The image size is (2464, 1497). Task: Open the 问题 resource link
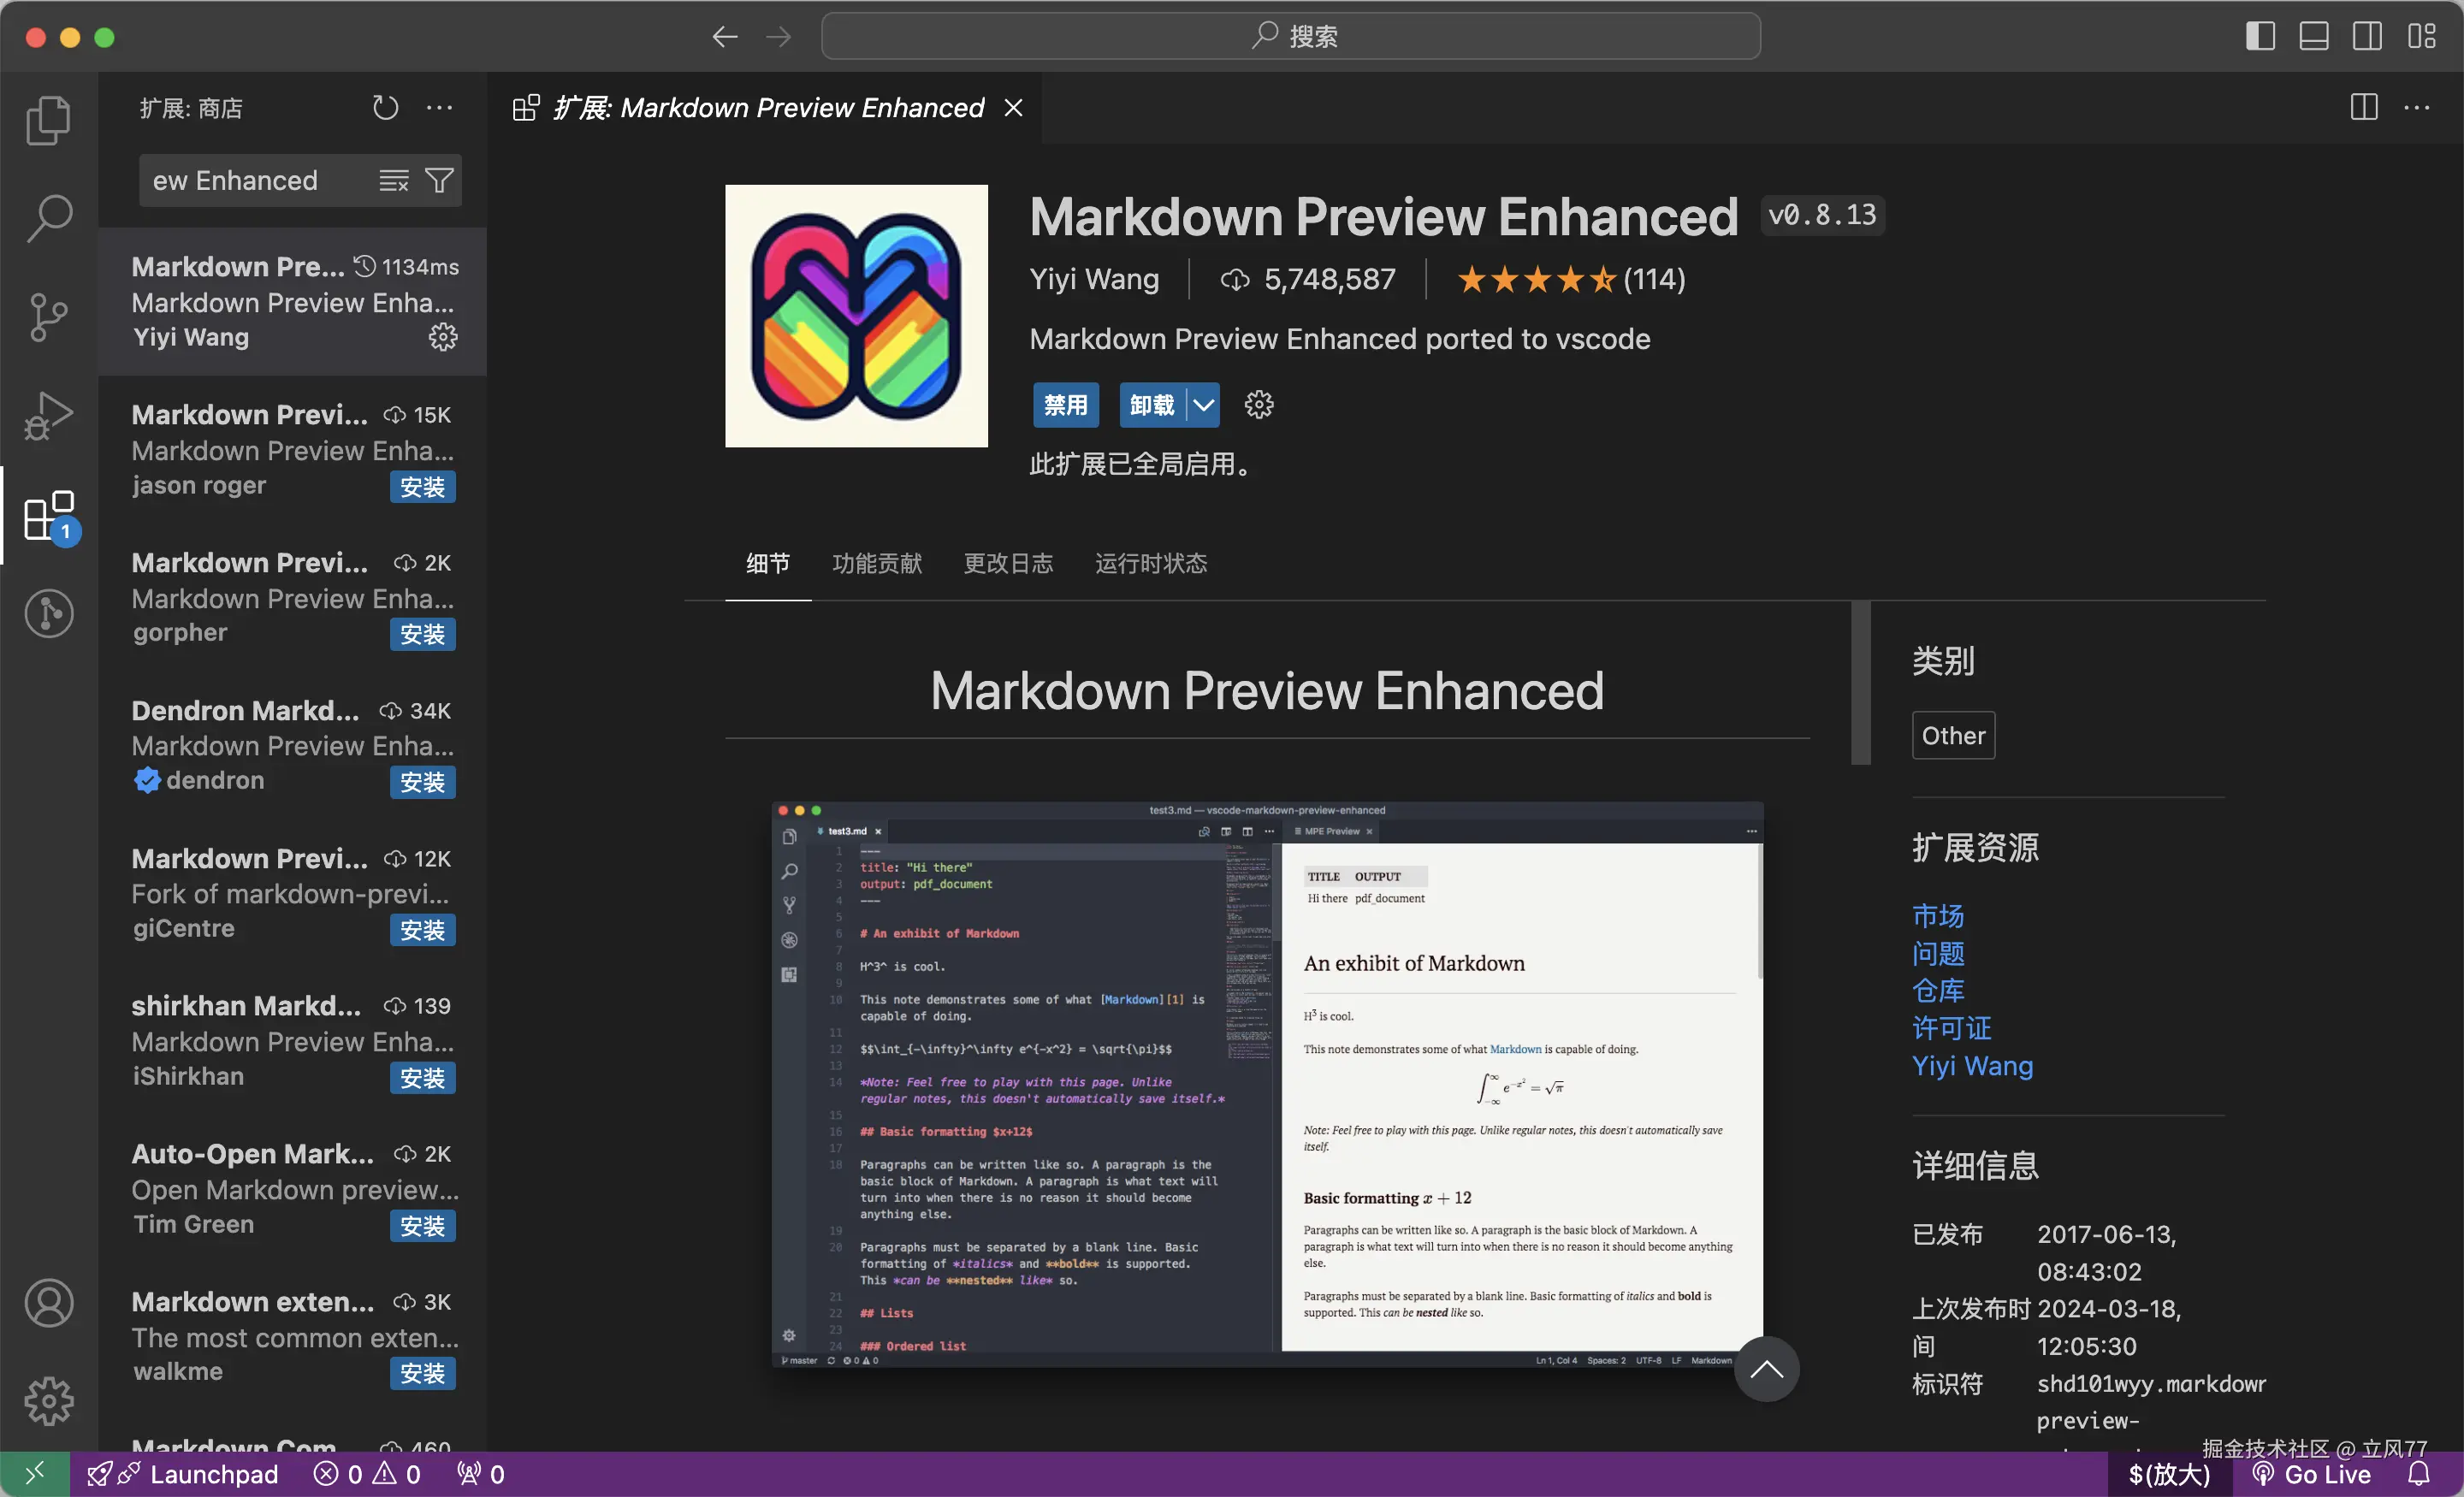pos(1938,953)
